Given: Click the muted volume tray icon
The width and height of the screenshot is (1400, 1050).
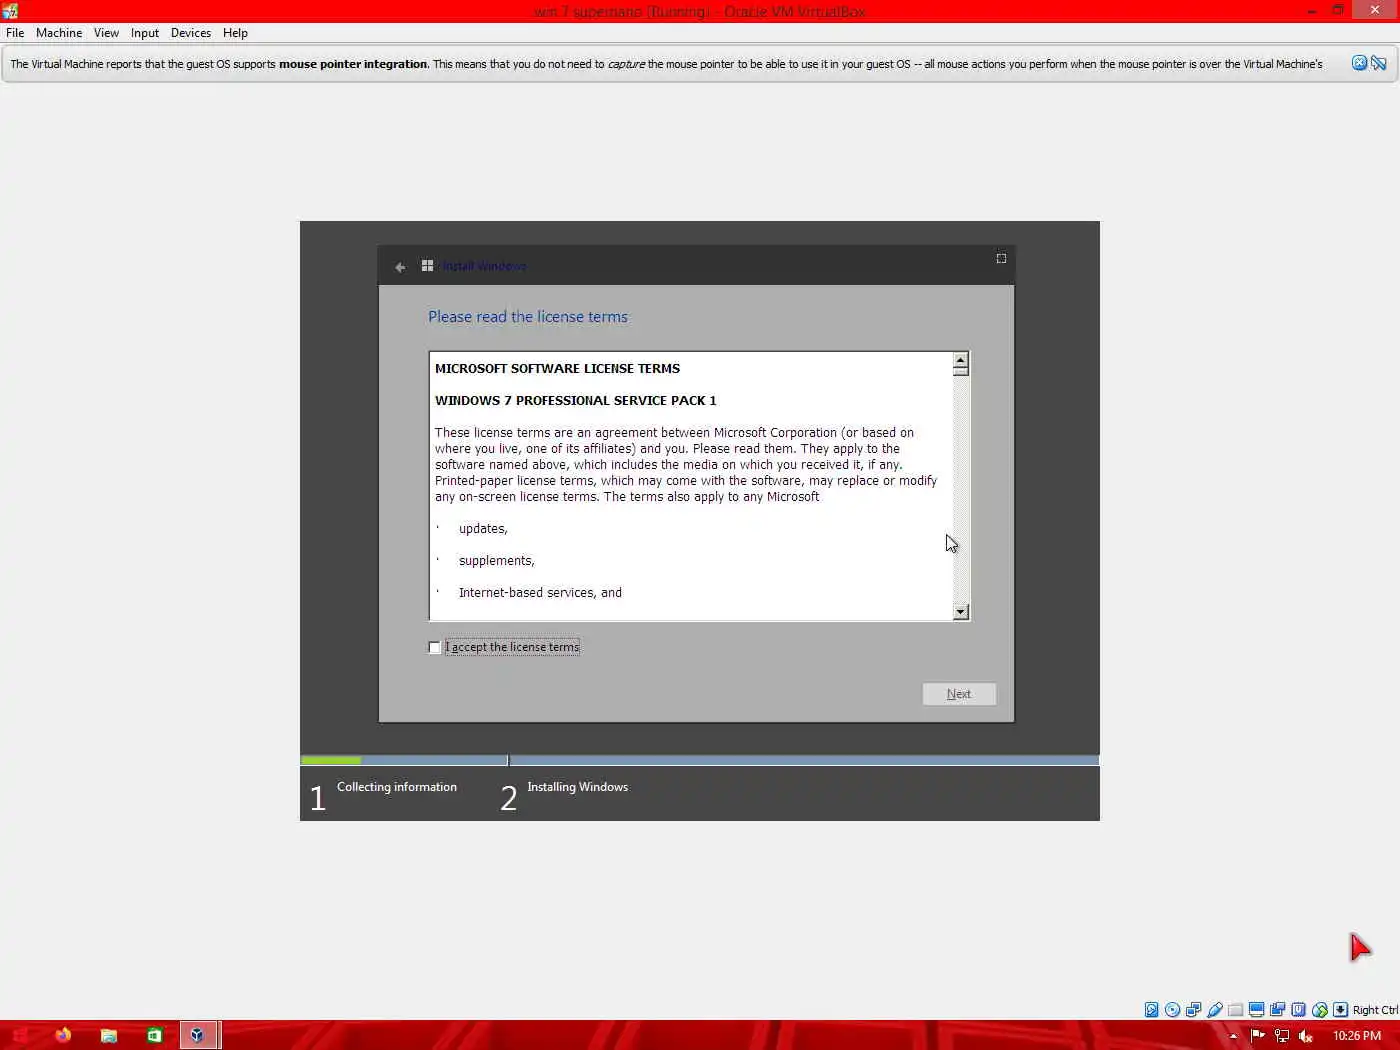Looking at the screenshot, I should tap(1305, 1036).
